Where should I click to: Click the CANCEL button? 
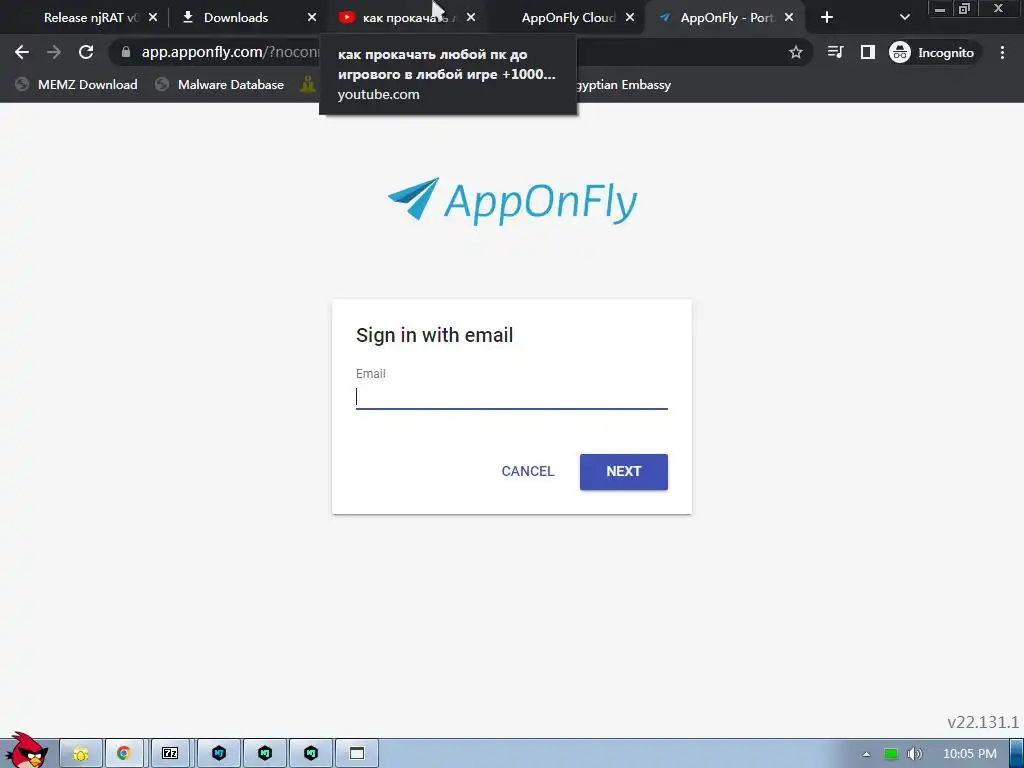pyautogui.click(x=528, y=472)
